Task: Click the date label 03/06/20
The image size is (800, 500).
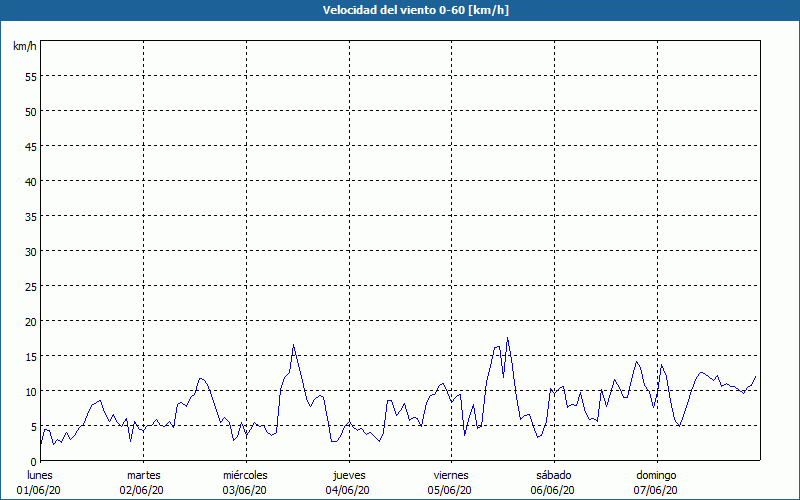Action: [244, 490]
